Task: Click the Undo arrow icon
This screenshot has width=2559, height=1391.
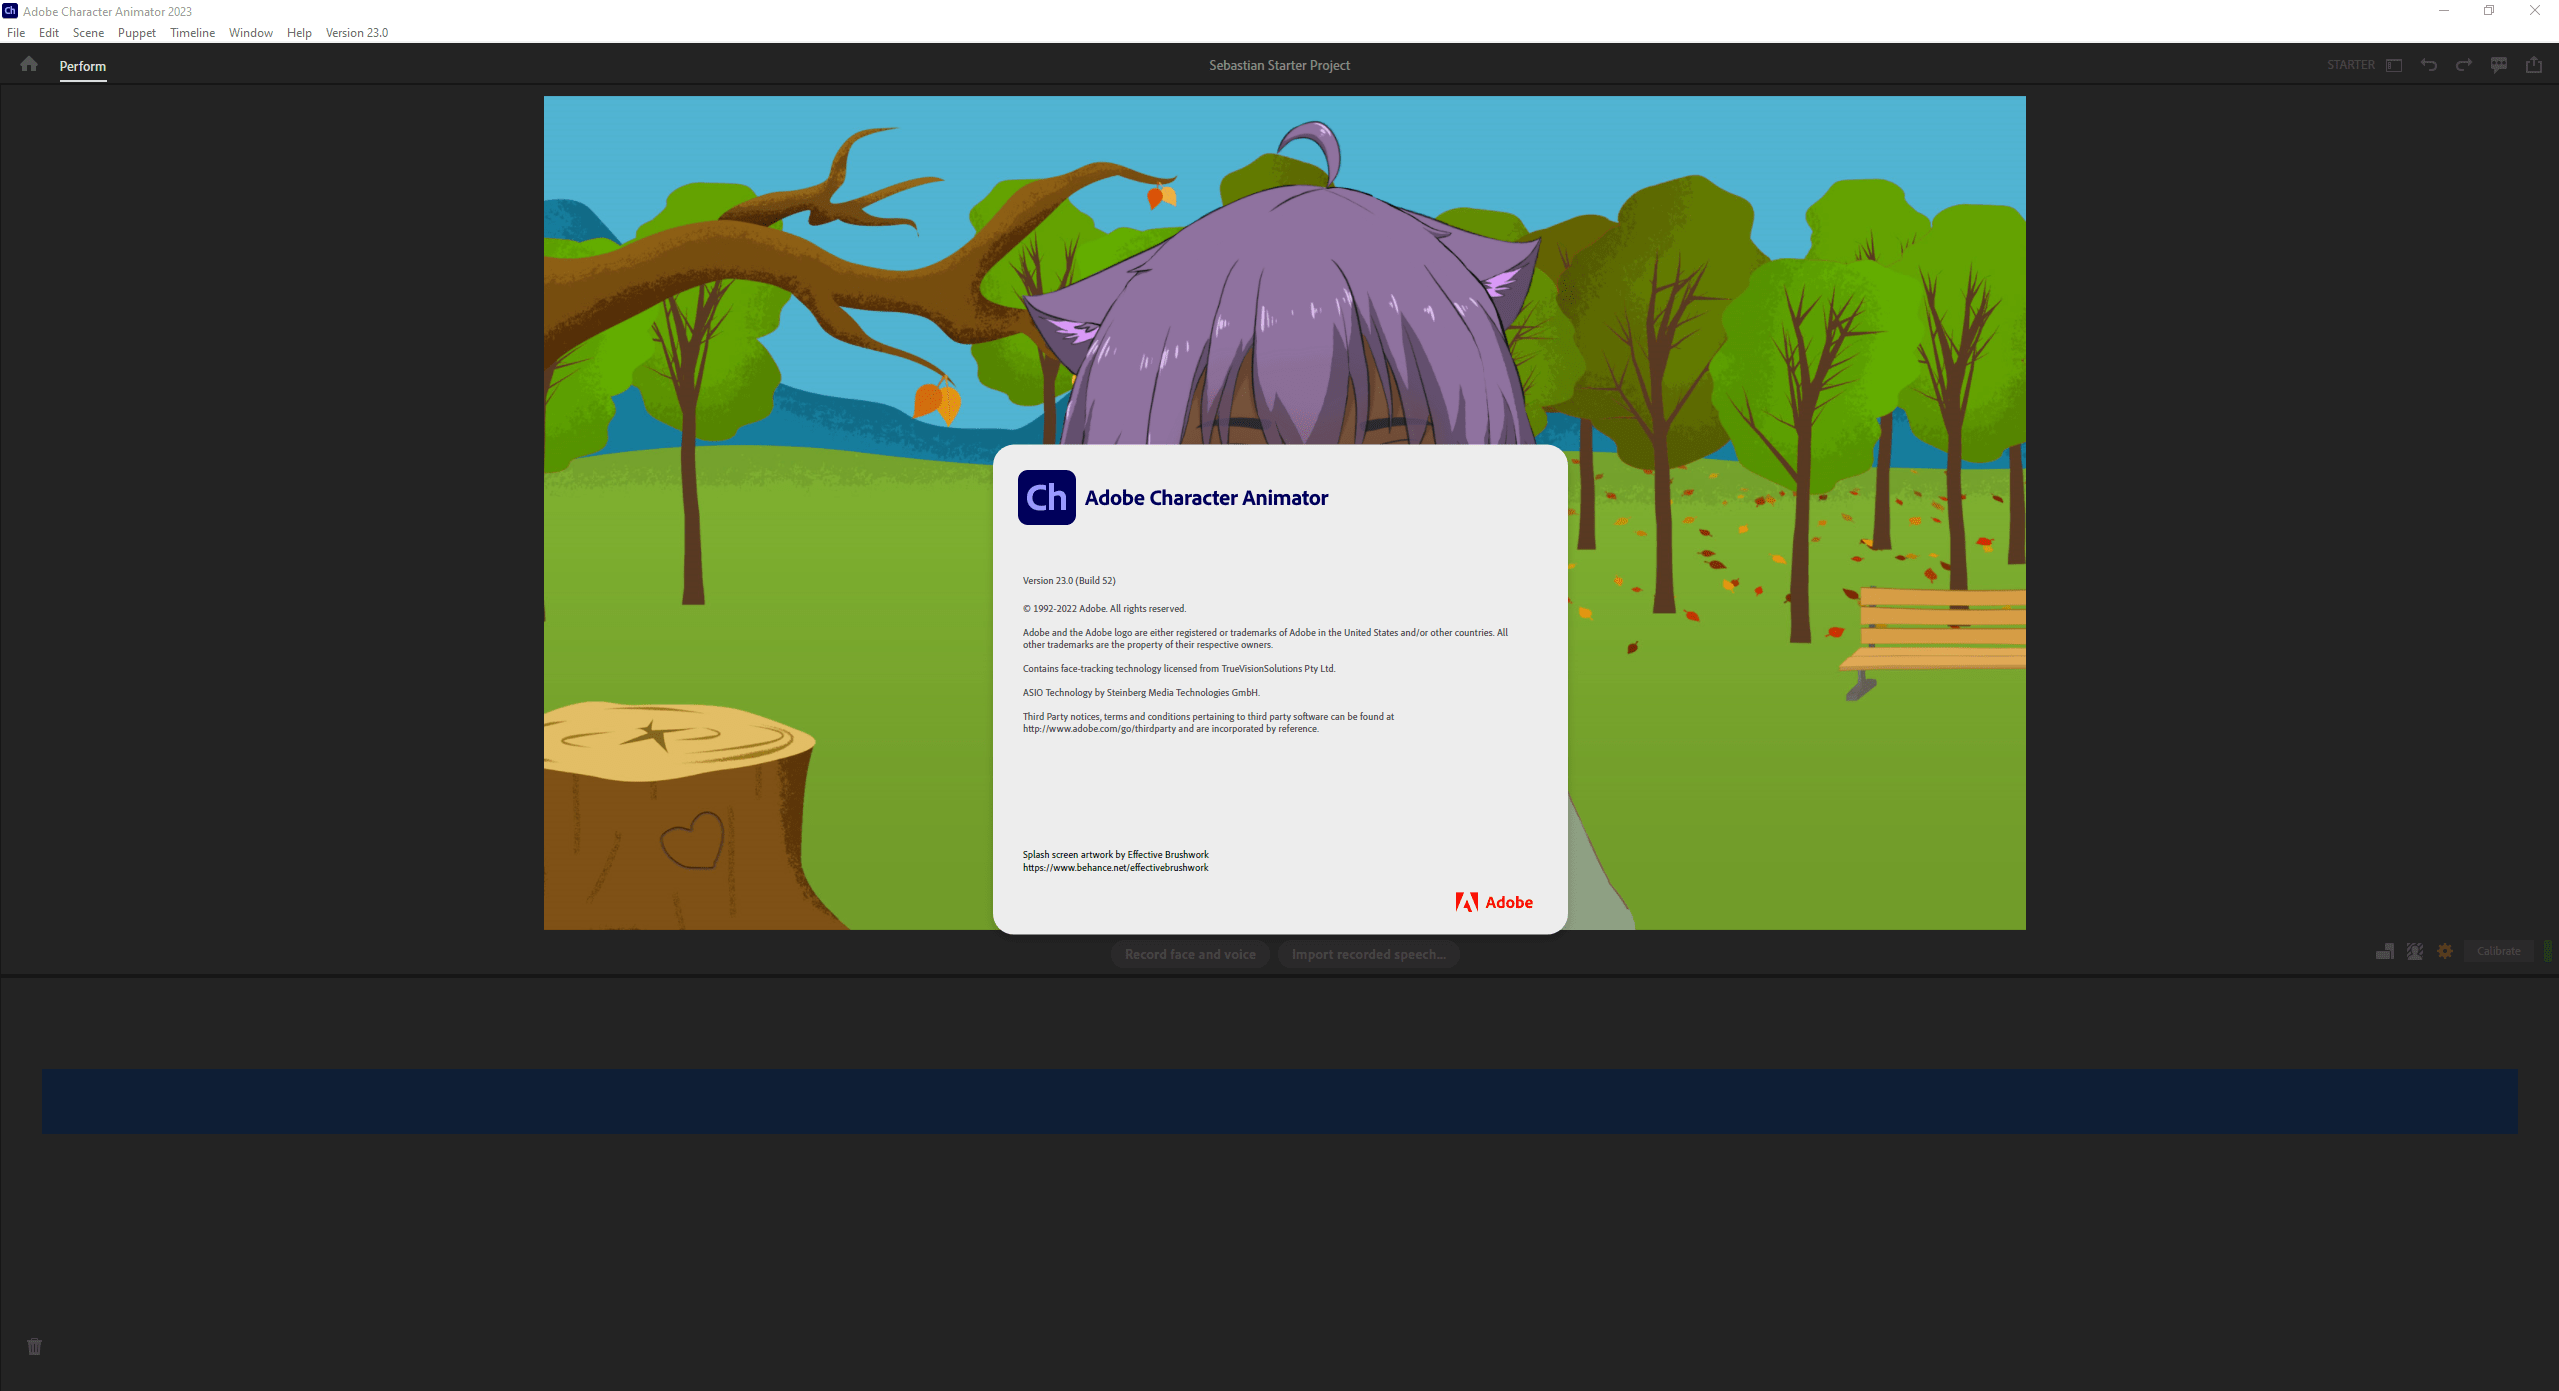Action: click(2429, 65)
